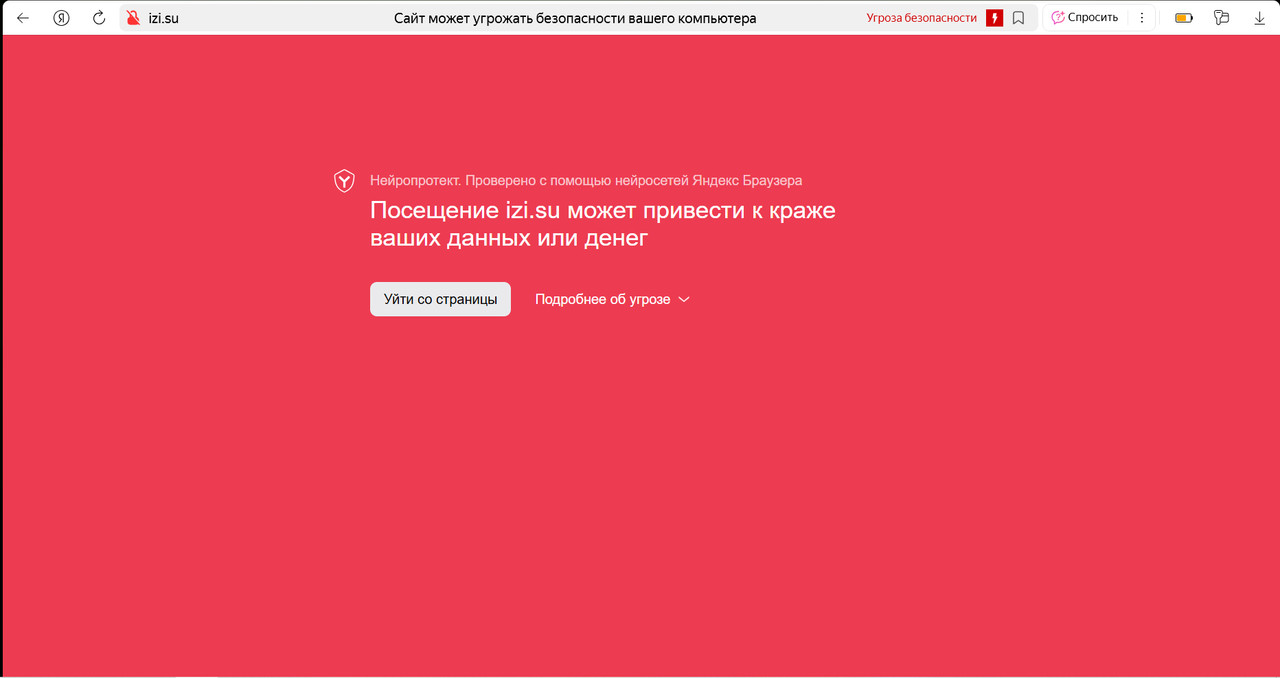The width and height of the screenshot is (1280, 678).
Task: Click the page title in address bar
Action: point(575,18)
